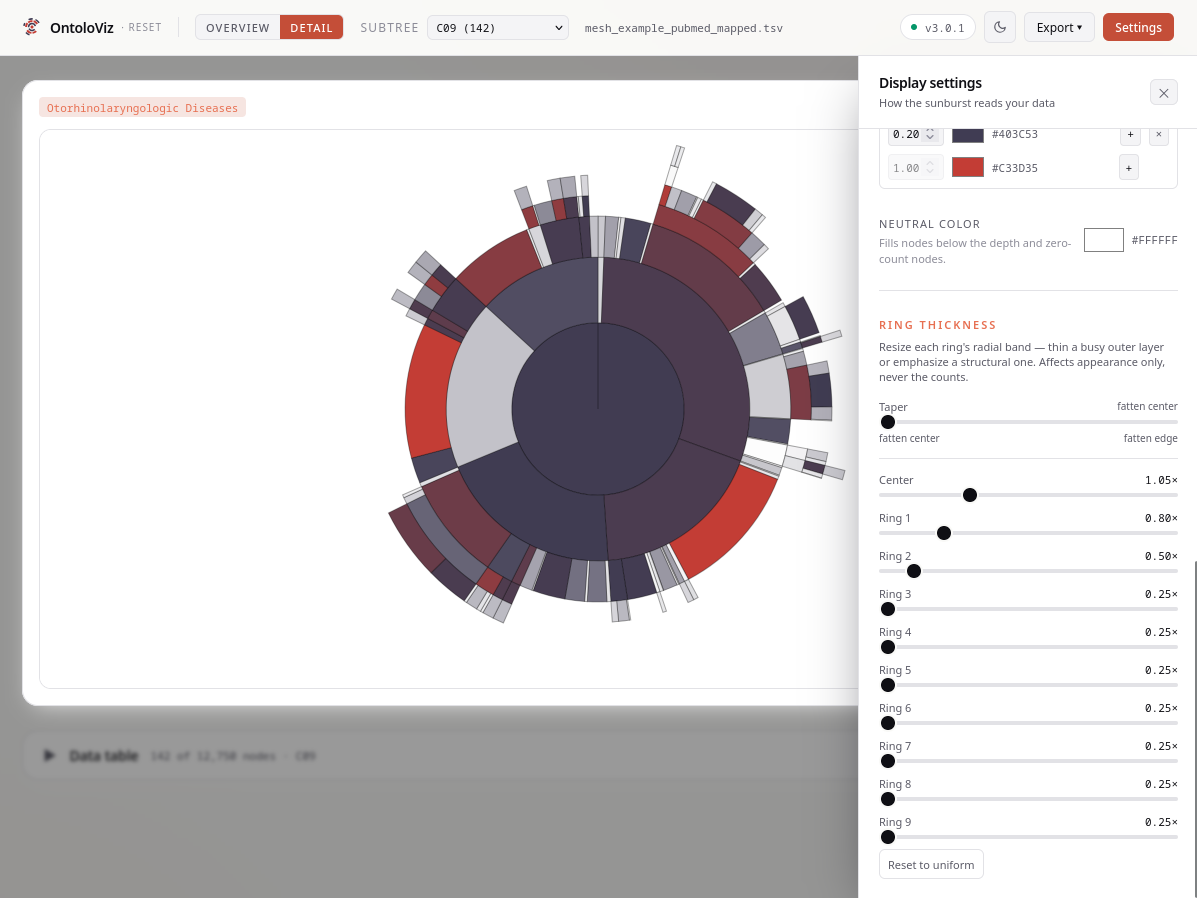Open the Export menu
This screenshot has width=1197, height=898.
[1059, 27]
